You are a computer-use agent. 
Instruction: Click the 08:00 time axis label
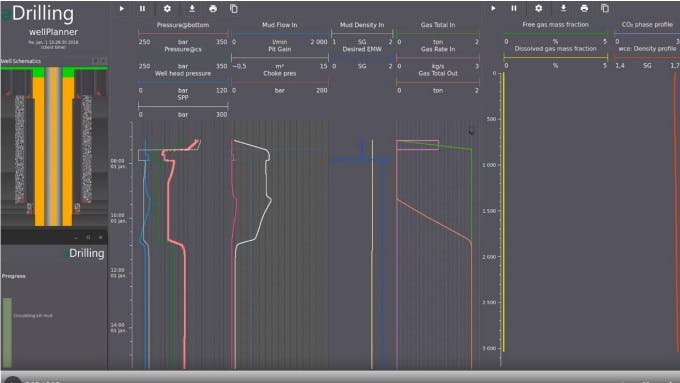(118, 164)
